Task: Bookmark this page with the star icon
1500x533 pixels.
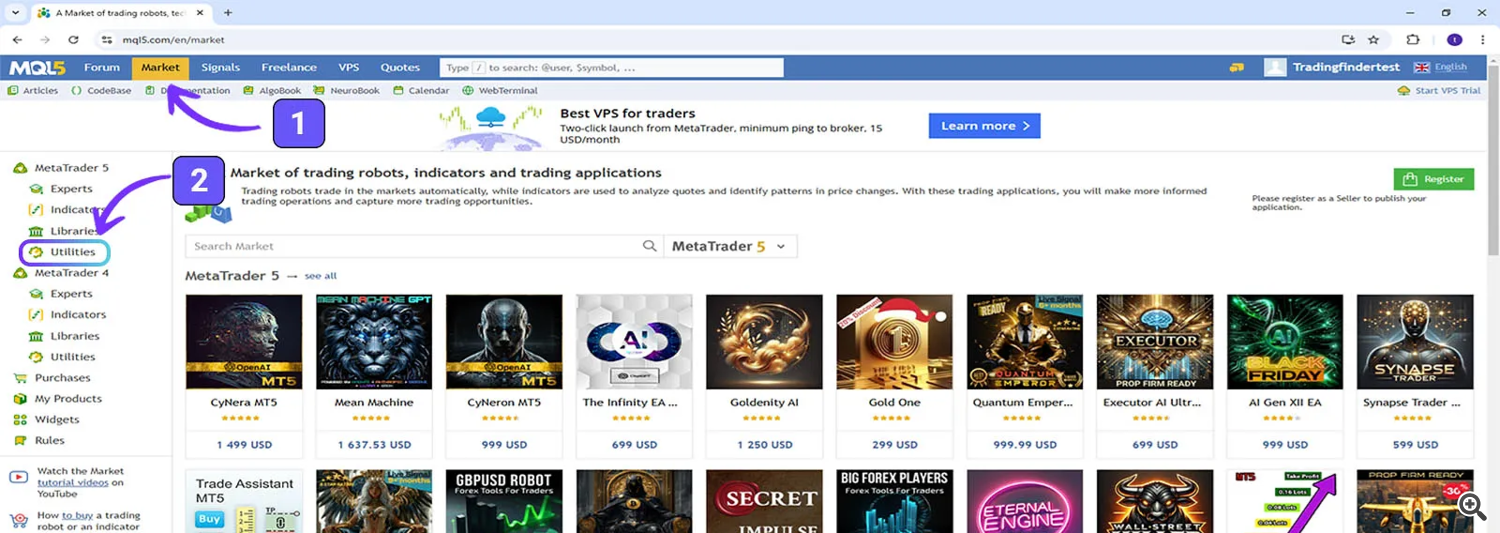Action: (x=1373, y=40)
